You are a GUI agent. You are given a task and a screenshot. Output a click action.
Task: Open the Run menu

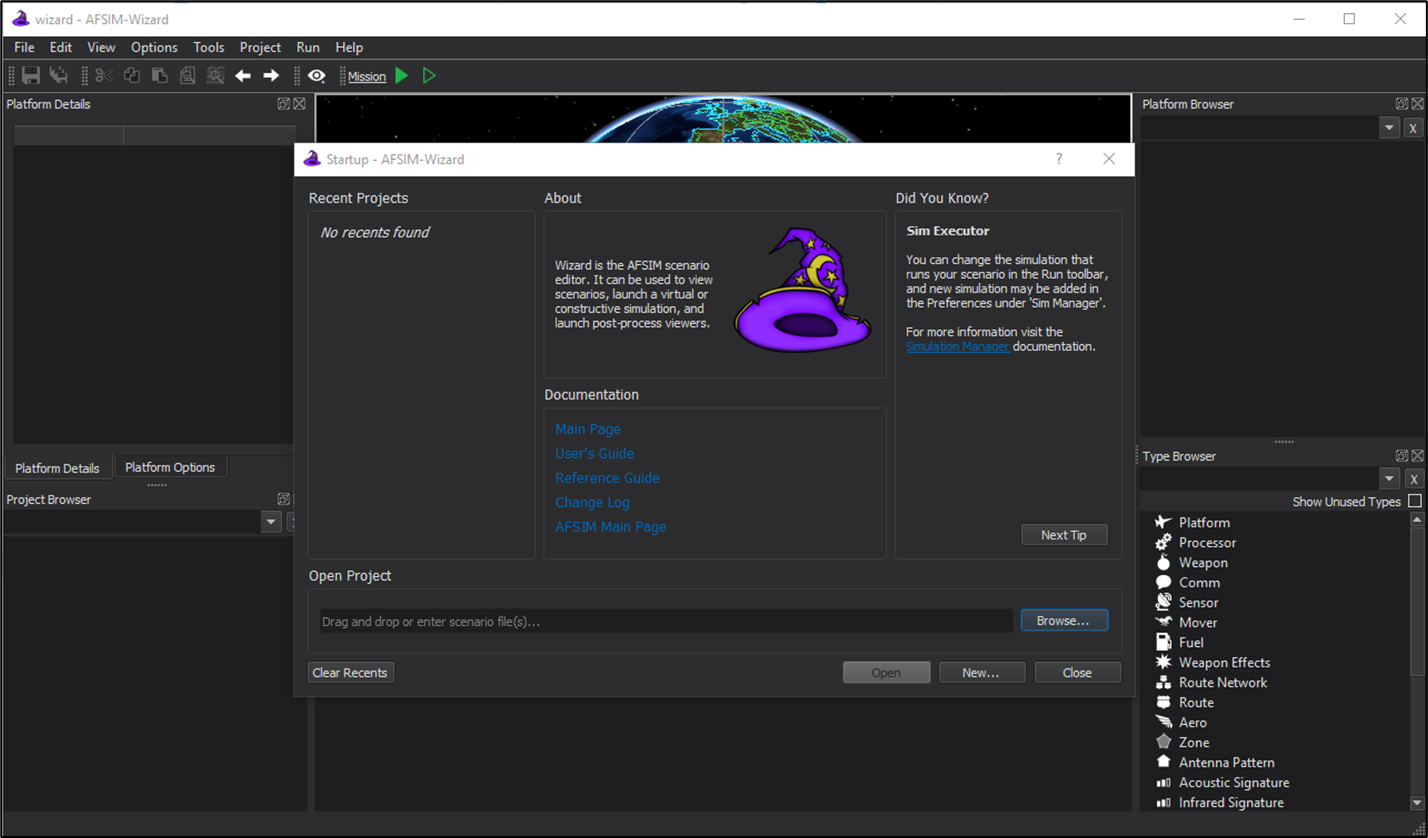(x=308, y=47)
